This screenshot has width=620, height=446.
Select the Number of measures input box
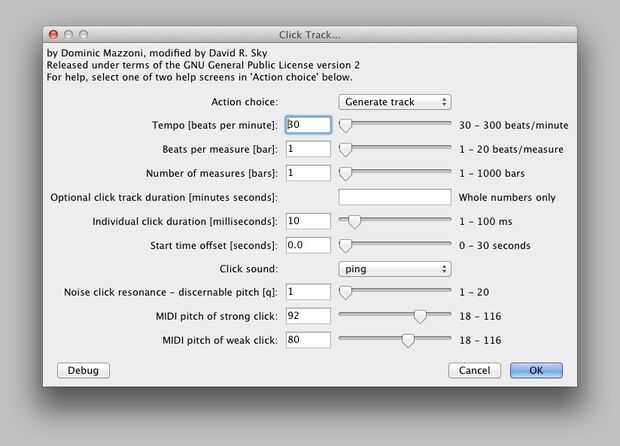307,173
